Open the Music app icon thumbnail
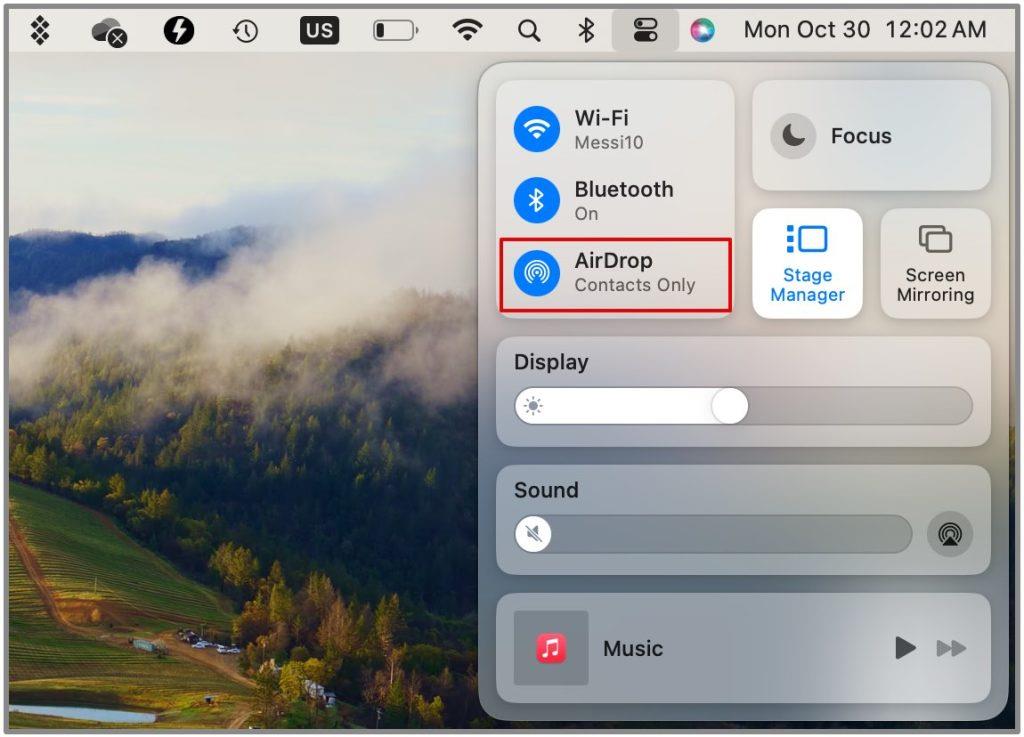This screenshot has height=737, width=1024. click(551, 648)
